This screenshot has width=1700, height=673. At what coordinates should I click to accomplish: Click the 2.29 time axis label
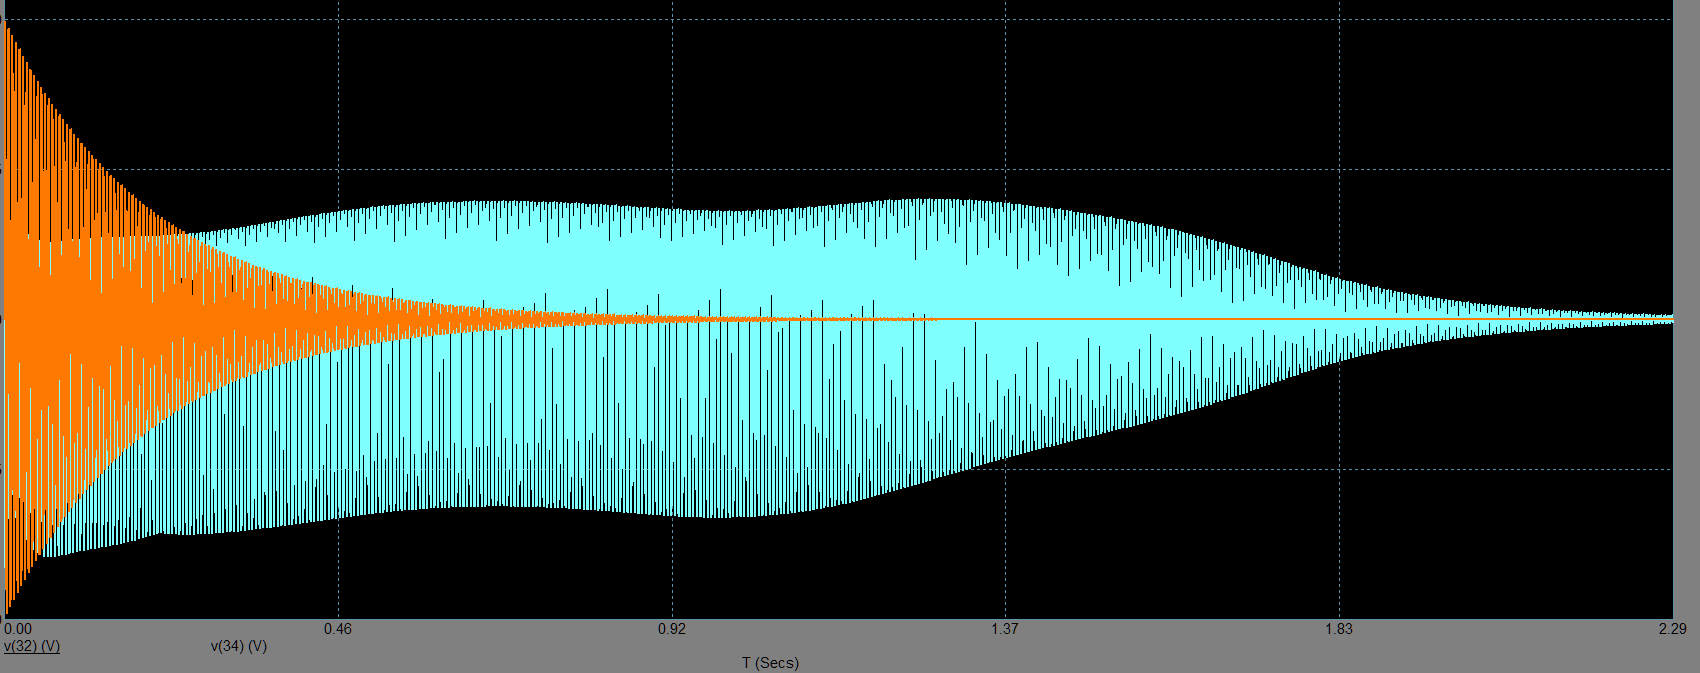pyautogui.click(x=1672, y=629)
